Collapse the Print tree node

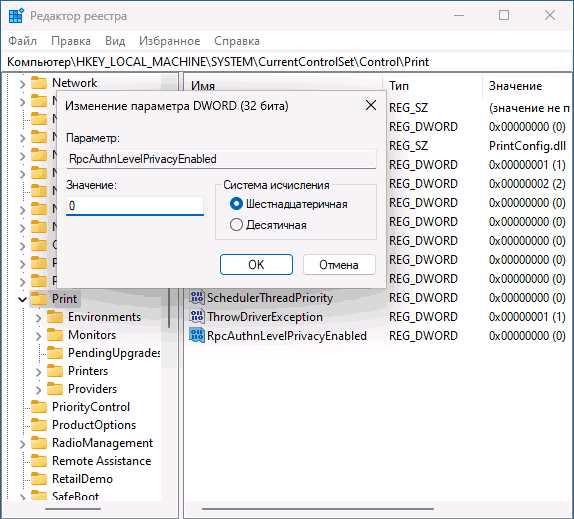pyautogui.click(x=22, y=299)
